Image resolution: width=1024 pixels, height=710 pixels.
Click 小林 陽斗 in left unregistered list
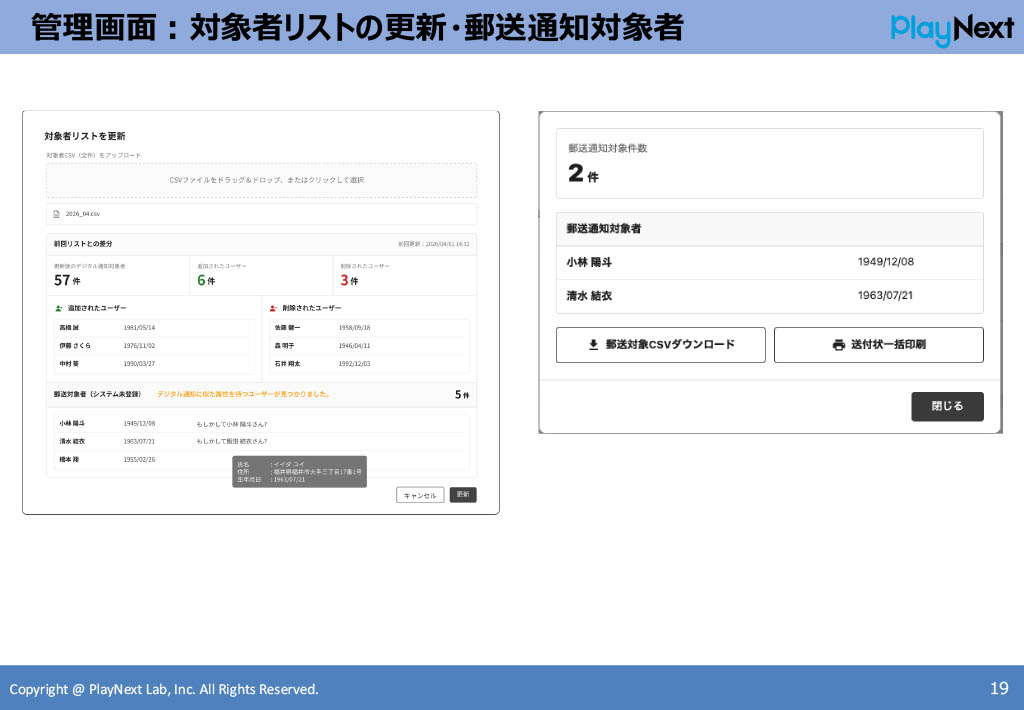[x=72, y=424]
